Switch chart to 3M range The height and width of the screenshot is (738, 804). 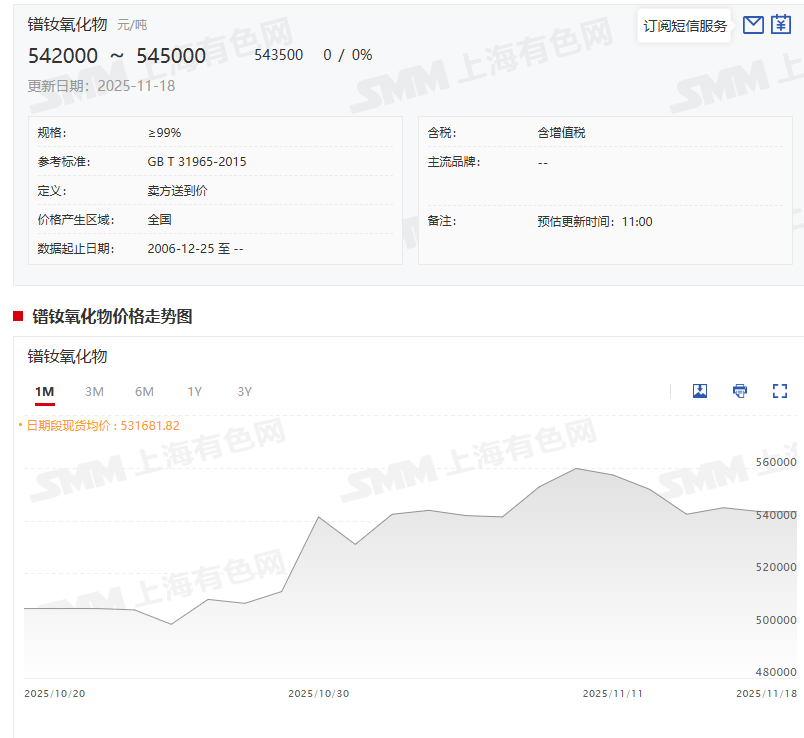coord(94,392)
